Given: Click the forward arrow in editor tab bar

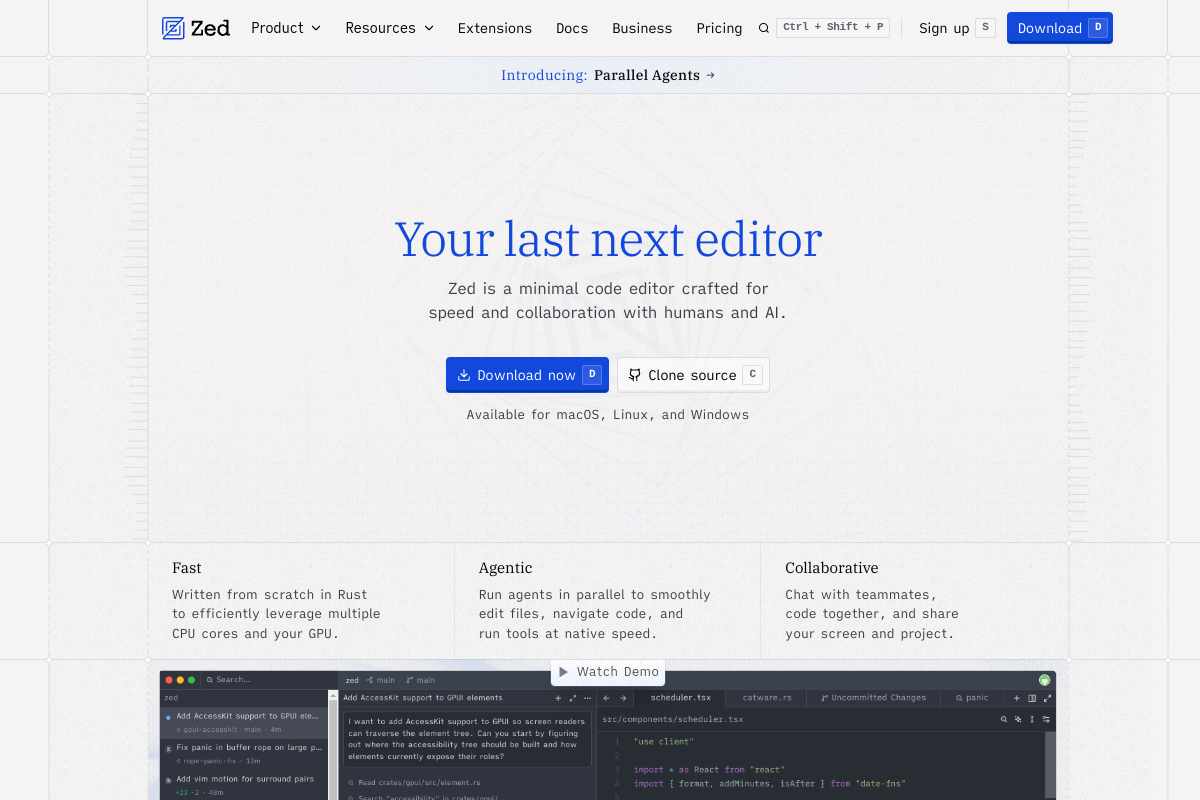Looking at the screenshot, I should coord(623,698).
